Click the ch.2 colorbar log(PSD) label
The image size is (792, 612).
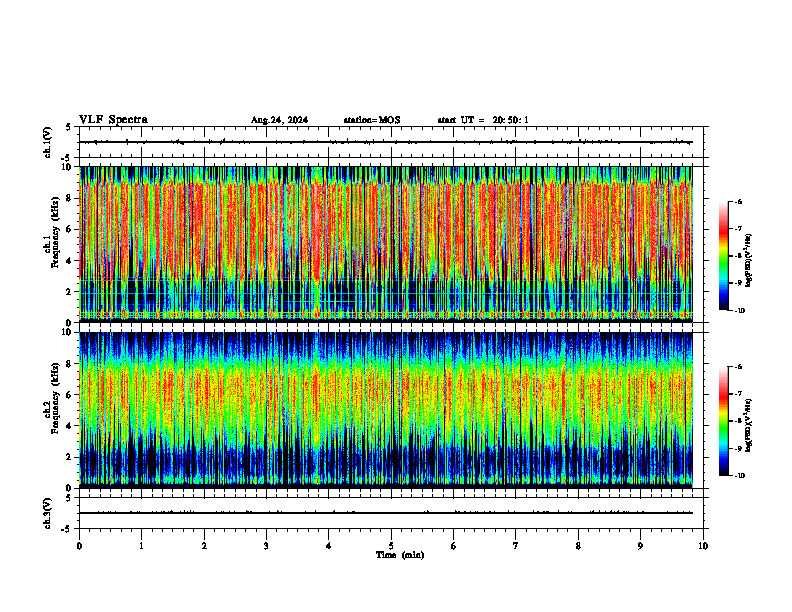(x=749, y=426)
